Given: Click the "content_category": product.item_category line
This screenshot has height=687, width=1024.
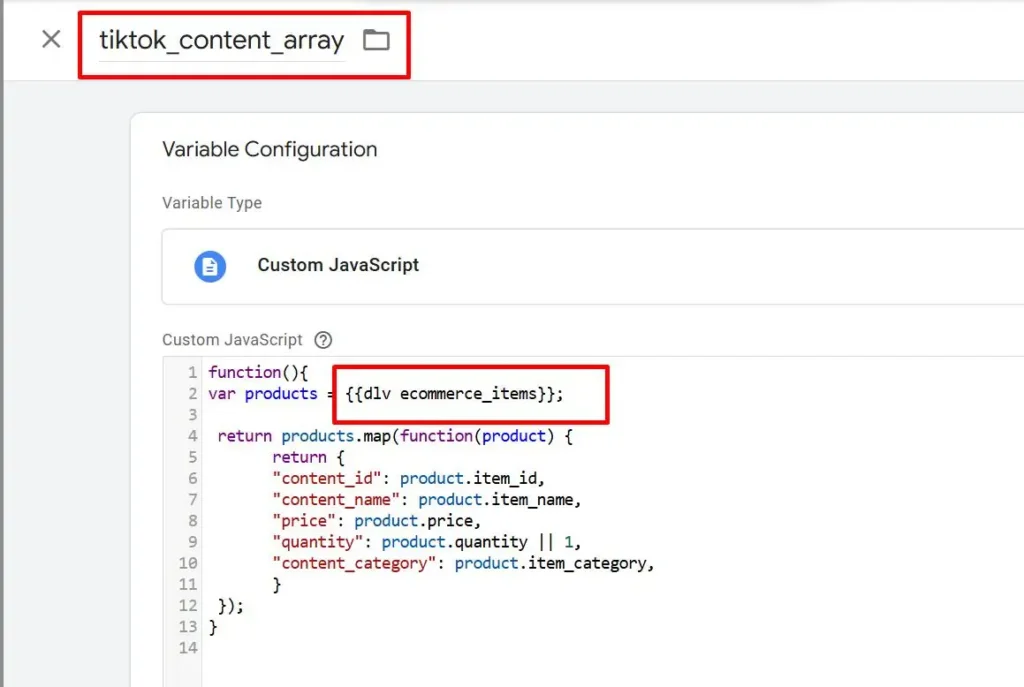Looking at the screenshot, I should [x=463, y=564].
